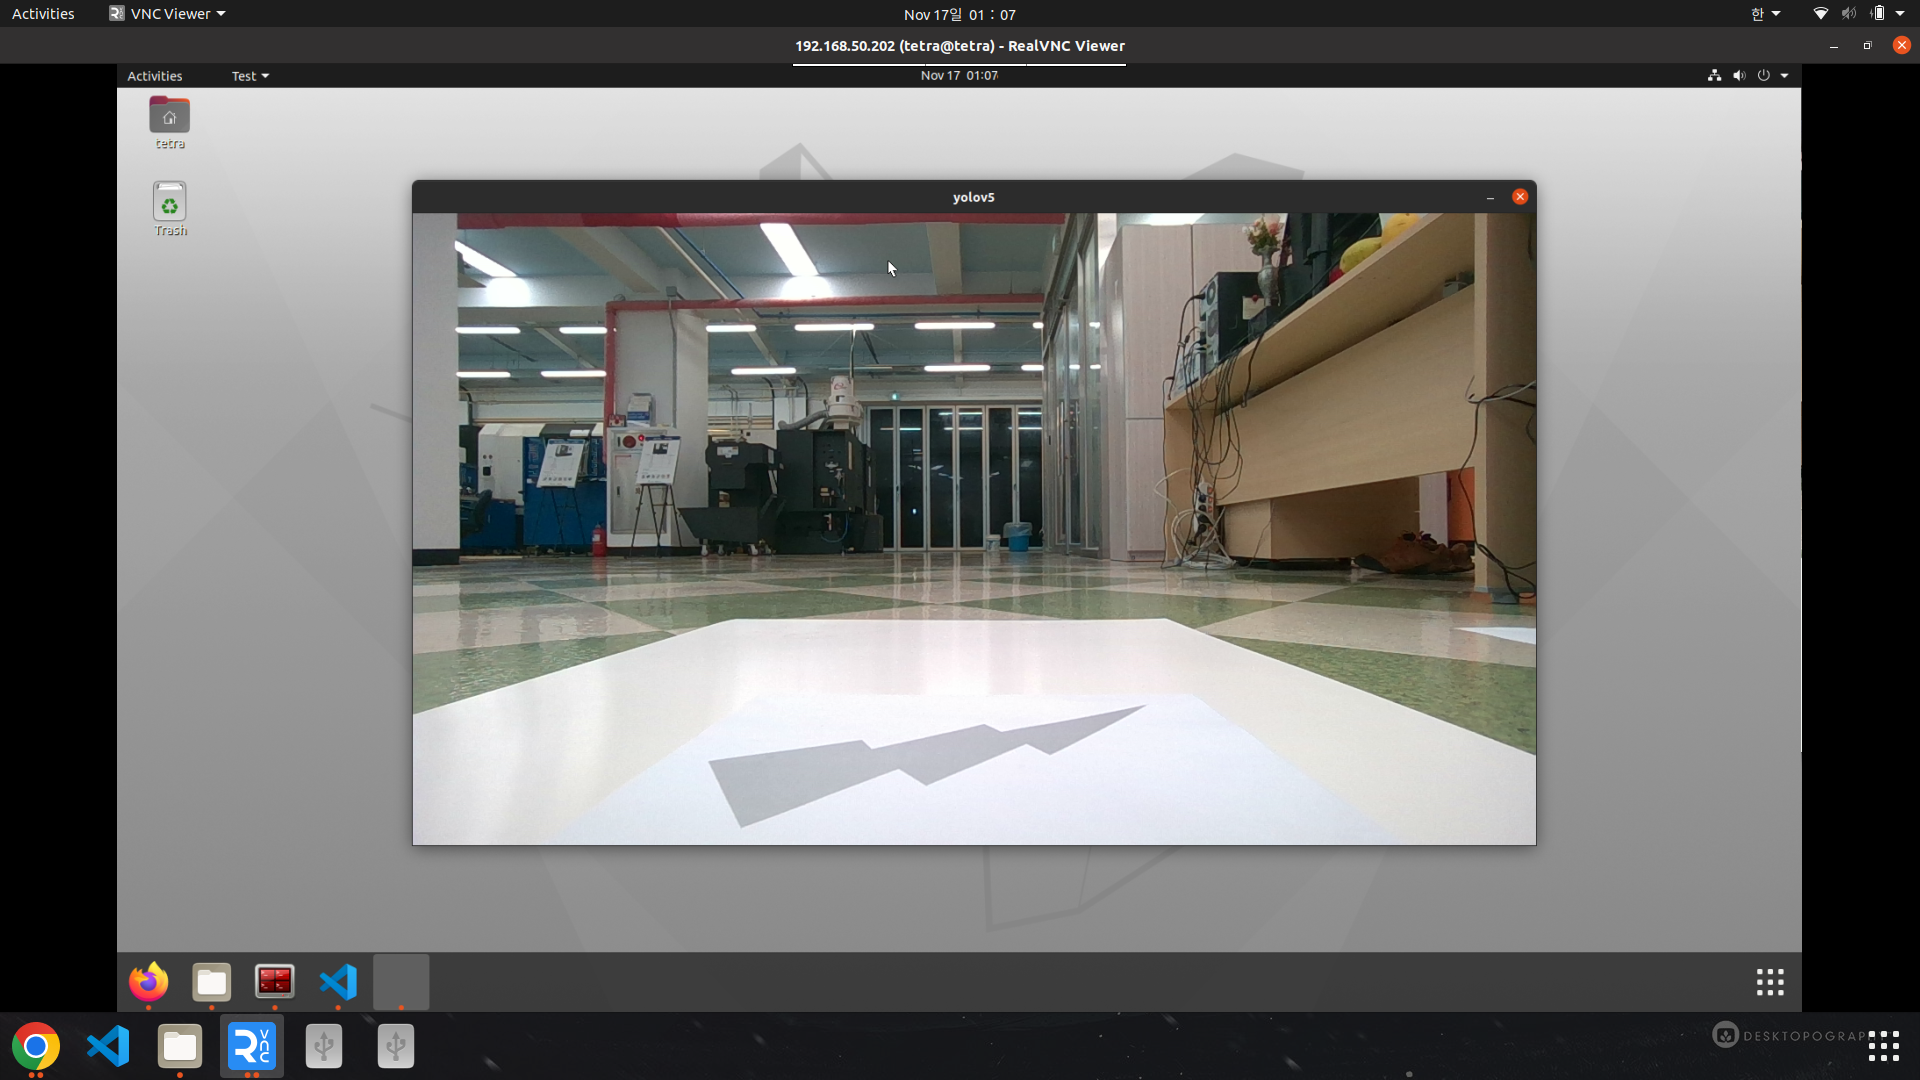The width and height of the screenshot is (1920, 1080).
Task: Switch to RealVNC Viewer in host dock
Action: [251, 1046]
